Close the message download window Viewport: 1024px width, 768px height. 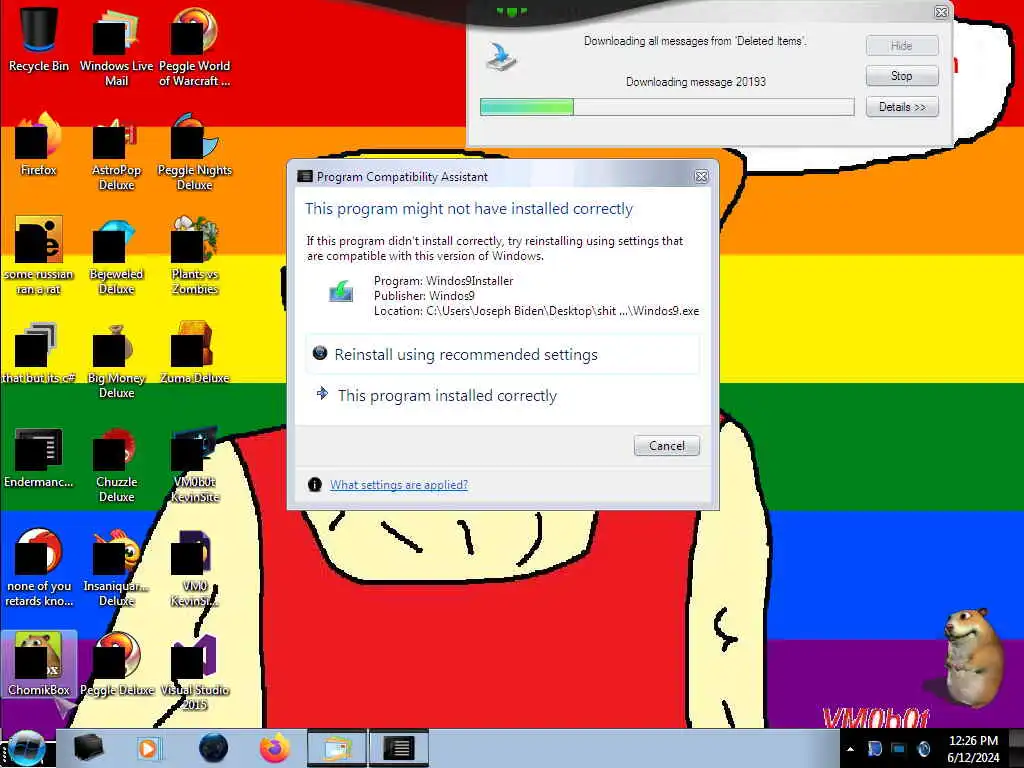point(941,12)
